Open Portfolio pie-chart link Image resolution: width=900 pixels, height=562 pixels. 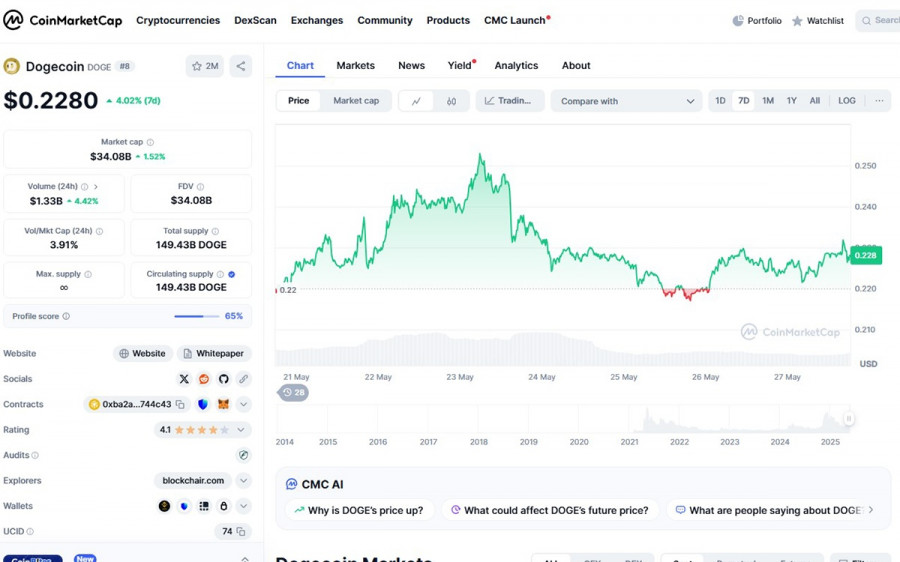[757, 21]
